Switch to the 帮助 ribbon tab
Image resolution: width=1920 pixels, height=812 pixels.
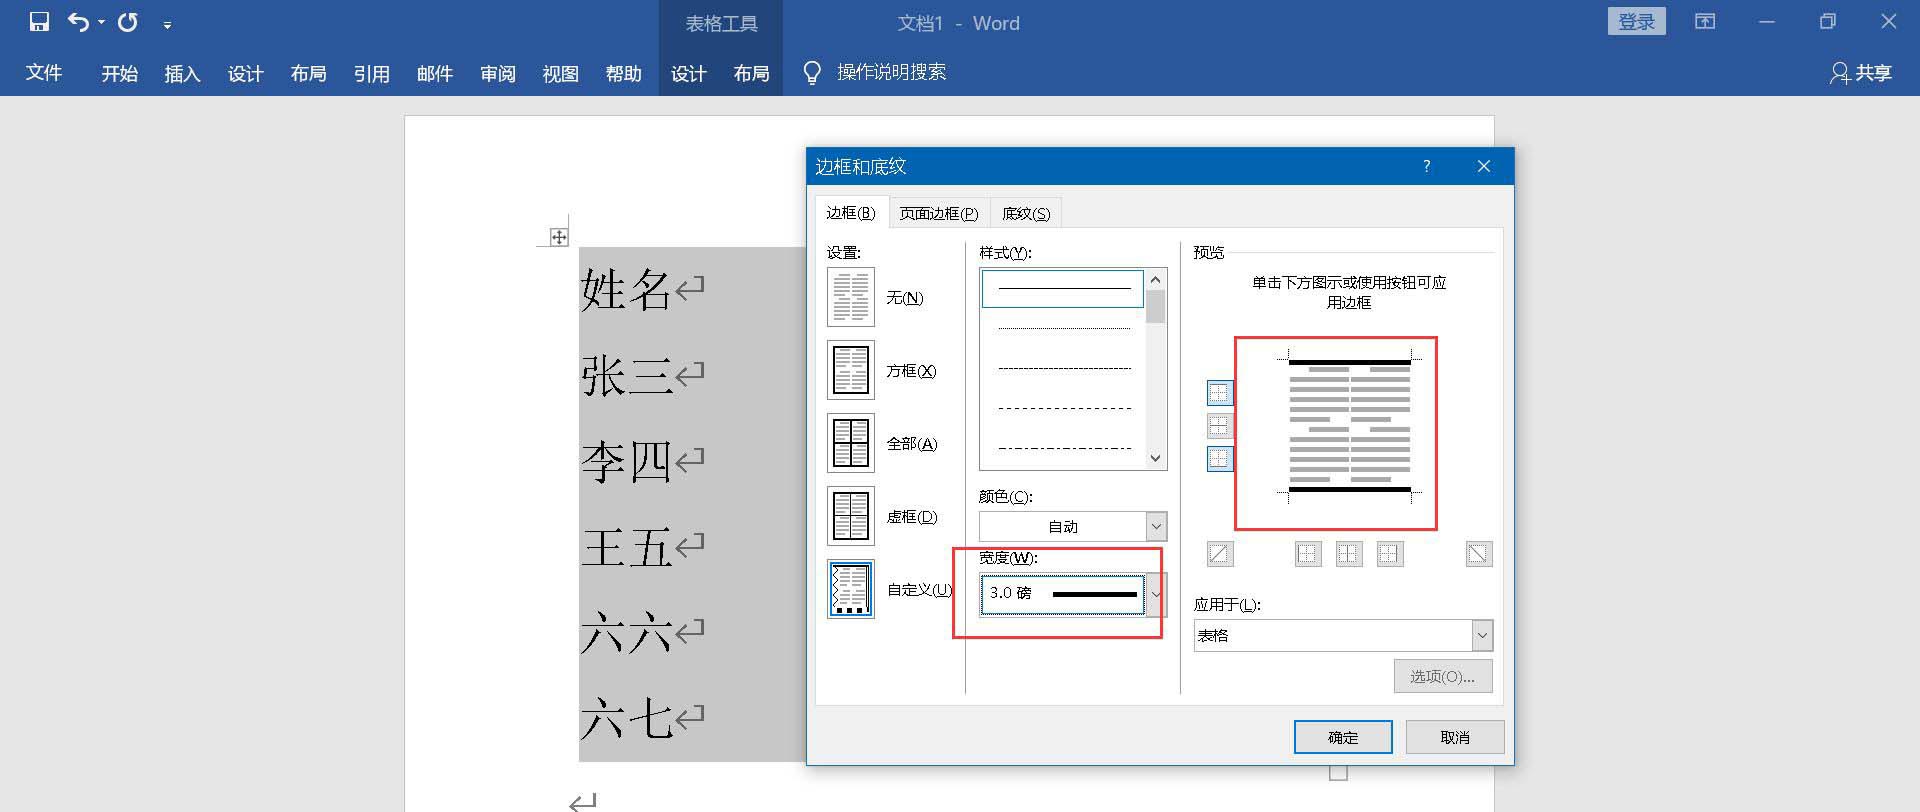[x=623, y=73]
